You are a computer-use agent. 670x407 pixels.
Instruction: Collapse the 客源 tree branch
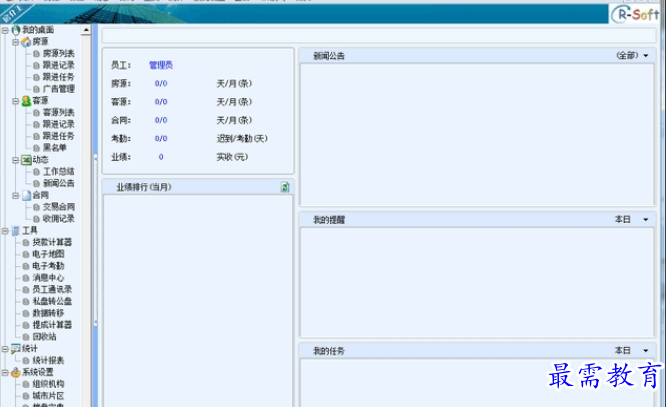pyautogui.click(x=15, y=101)
